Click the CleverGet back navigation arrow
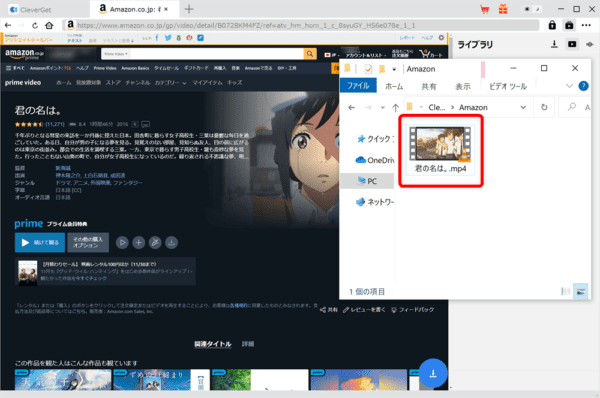This screenshot has width=600, height=398. click(8, 25)
